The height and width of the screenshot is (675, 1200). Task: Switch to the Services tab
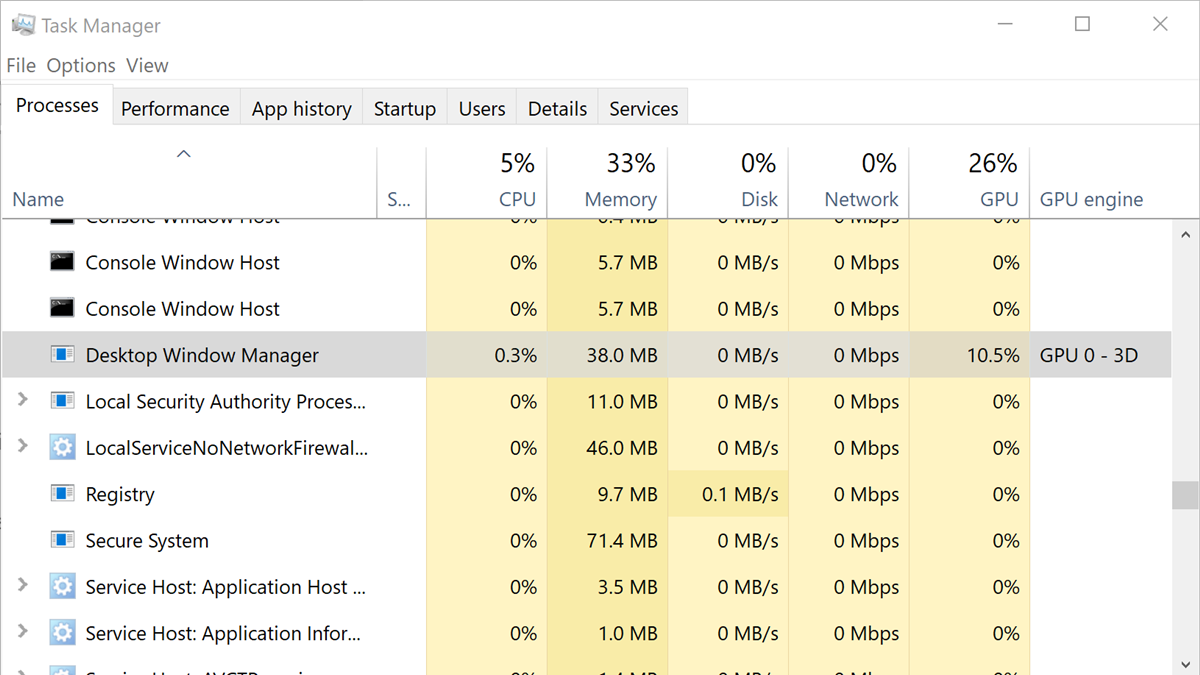click(643, 108)
